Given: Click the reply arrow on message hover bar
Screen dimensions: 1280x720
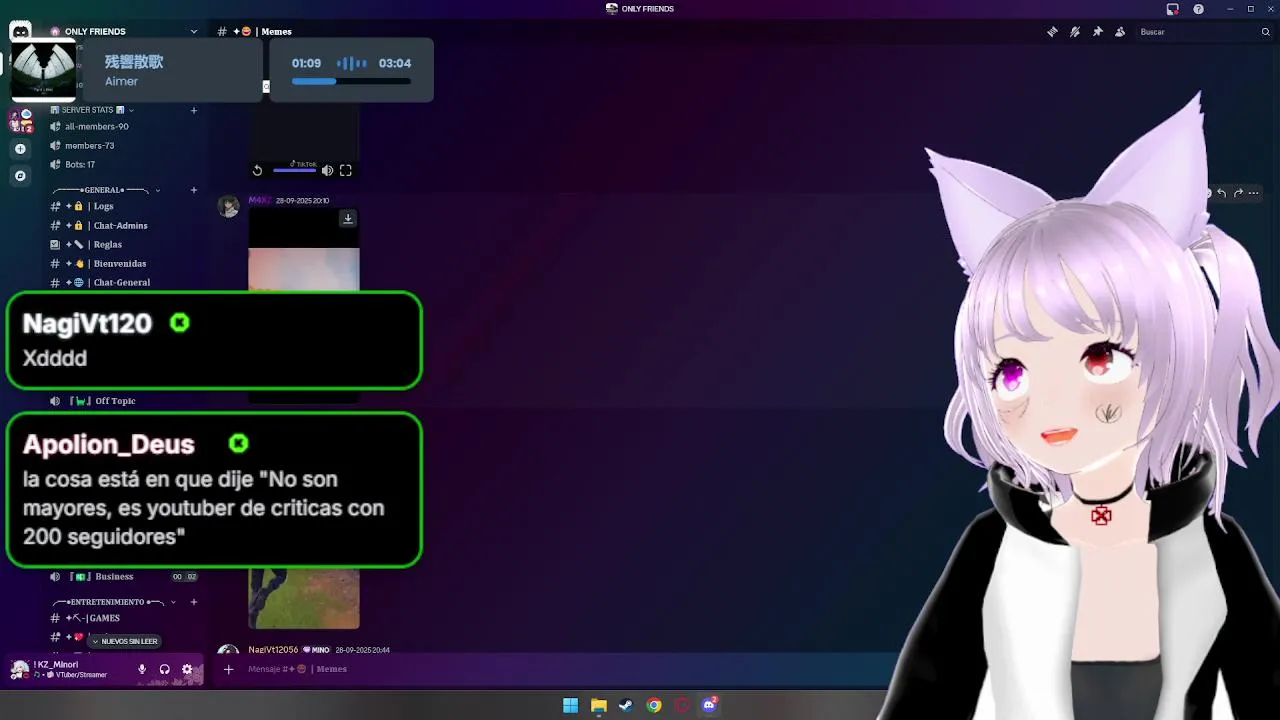Looking at the screenshot, I should 1221,193.
